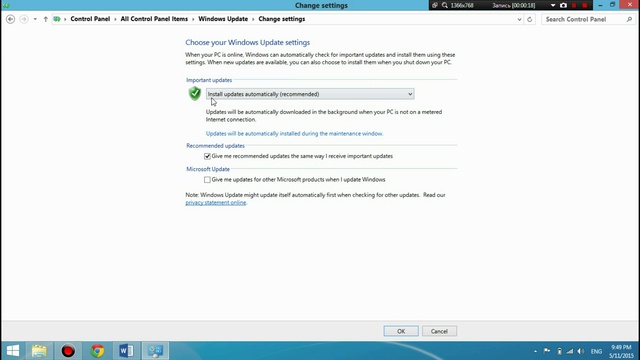Navigate to Control Panel breadcrumb
640x360 pixels.
coord(90,19)
